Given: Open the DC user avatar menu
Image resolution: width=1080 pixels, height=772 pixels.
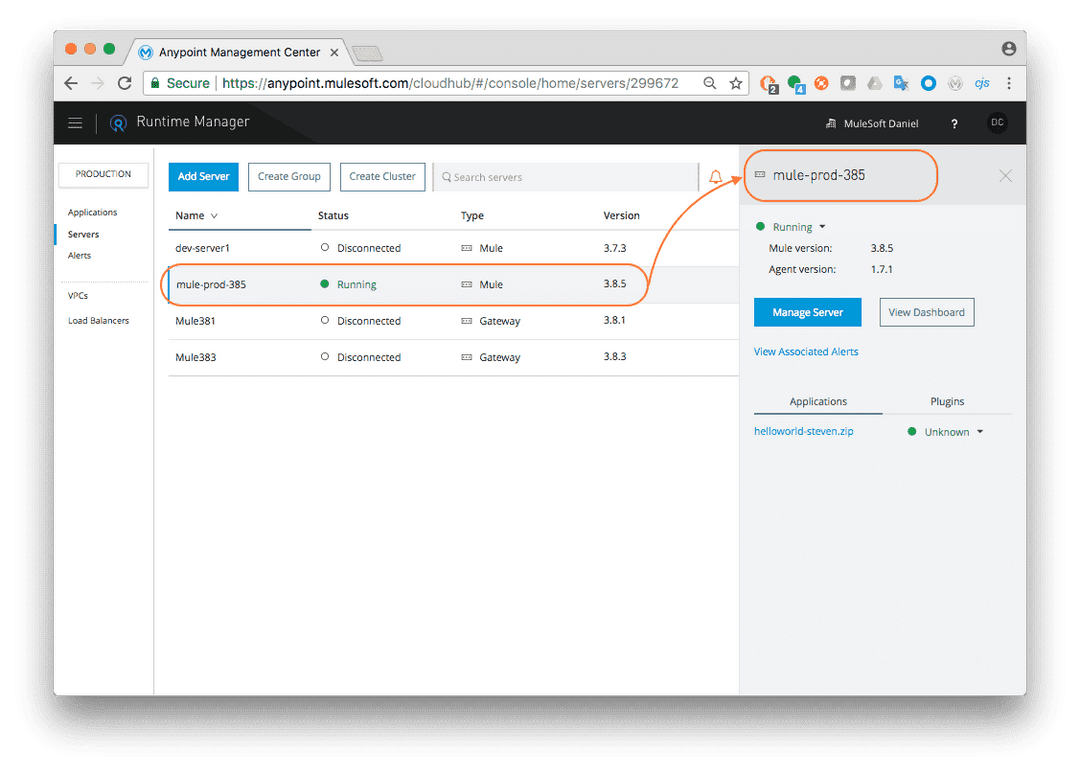Looking at the screenshot, I should click(x=997, y=123).
